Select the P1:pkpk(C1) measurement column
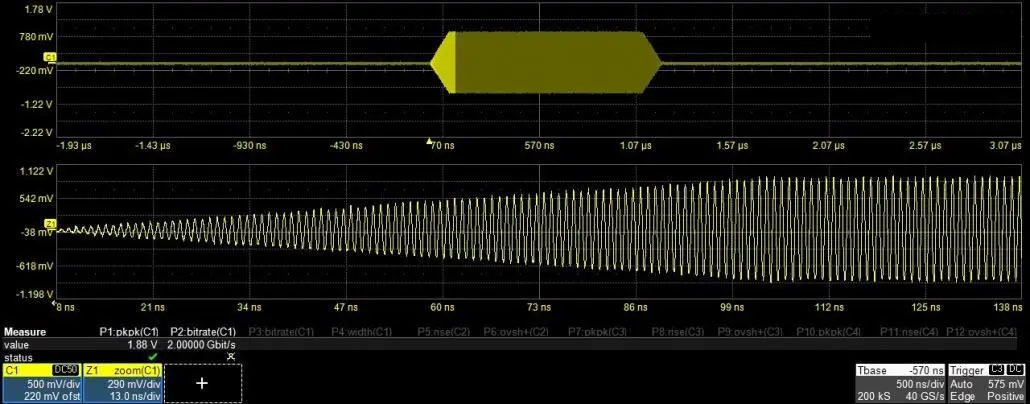This screenshot has height=404, width=1030. point(128,332)
